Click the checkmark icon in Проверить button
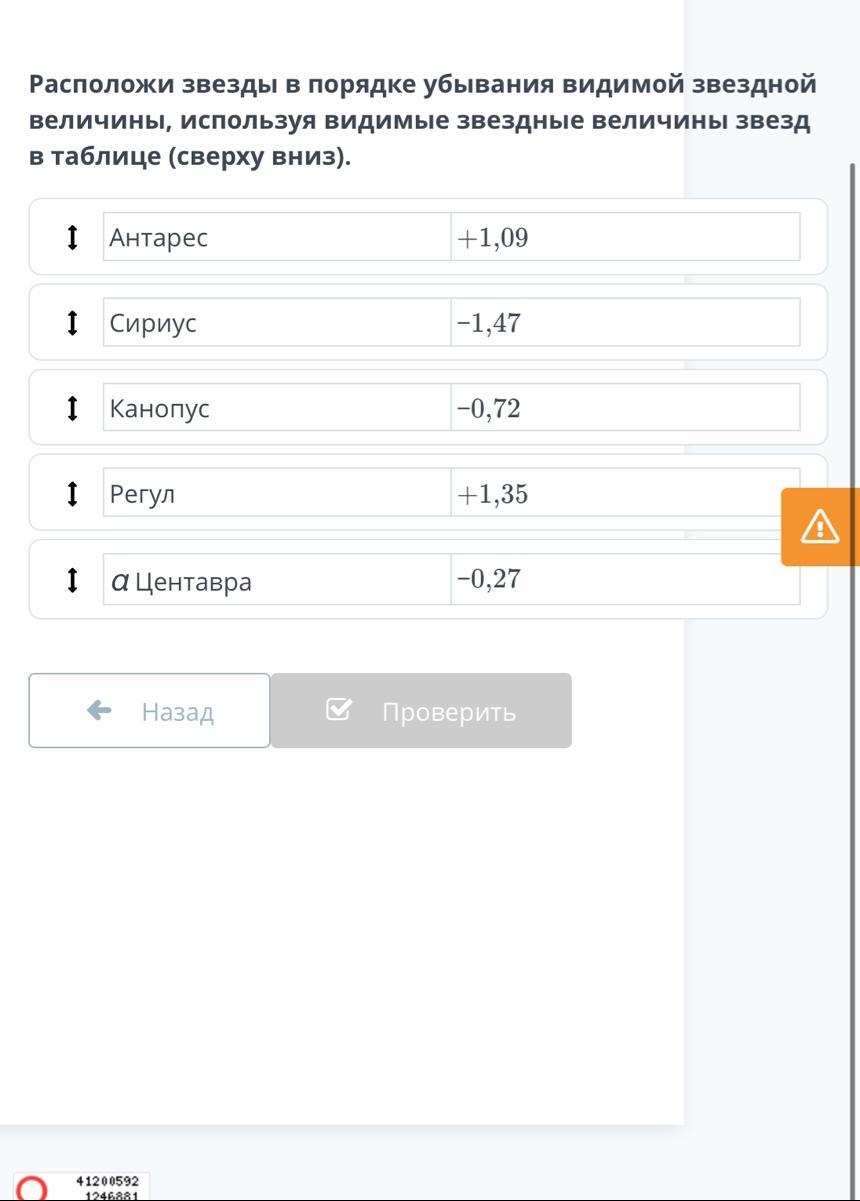The height and width of the screenshot is (1201, 860). (x=339, y=710)
